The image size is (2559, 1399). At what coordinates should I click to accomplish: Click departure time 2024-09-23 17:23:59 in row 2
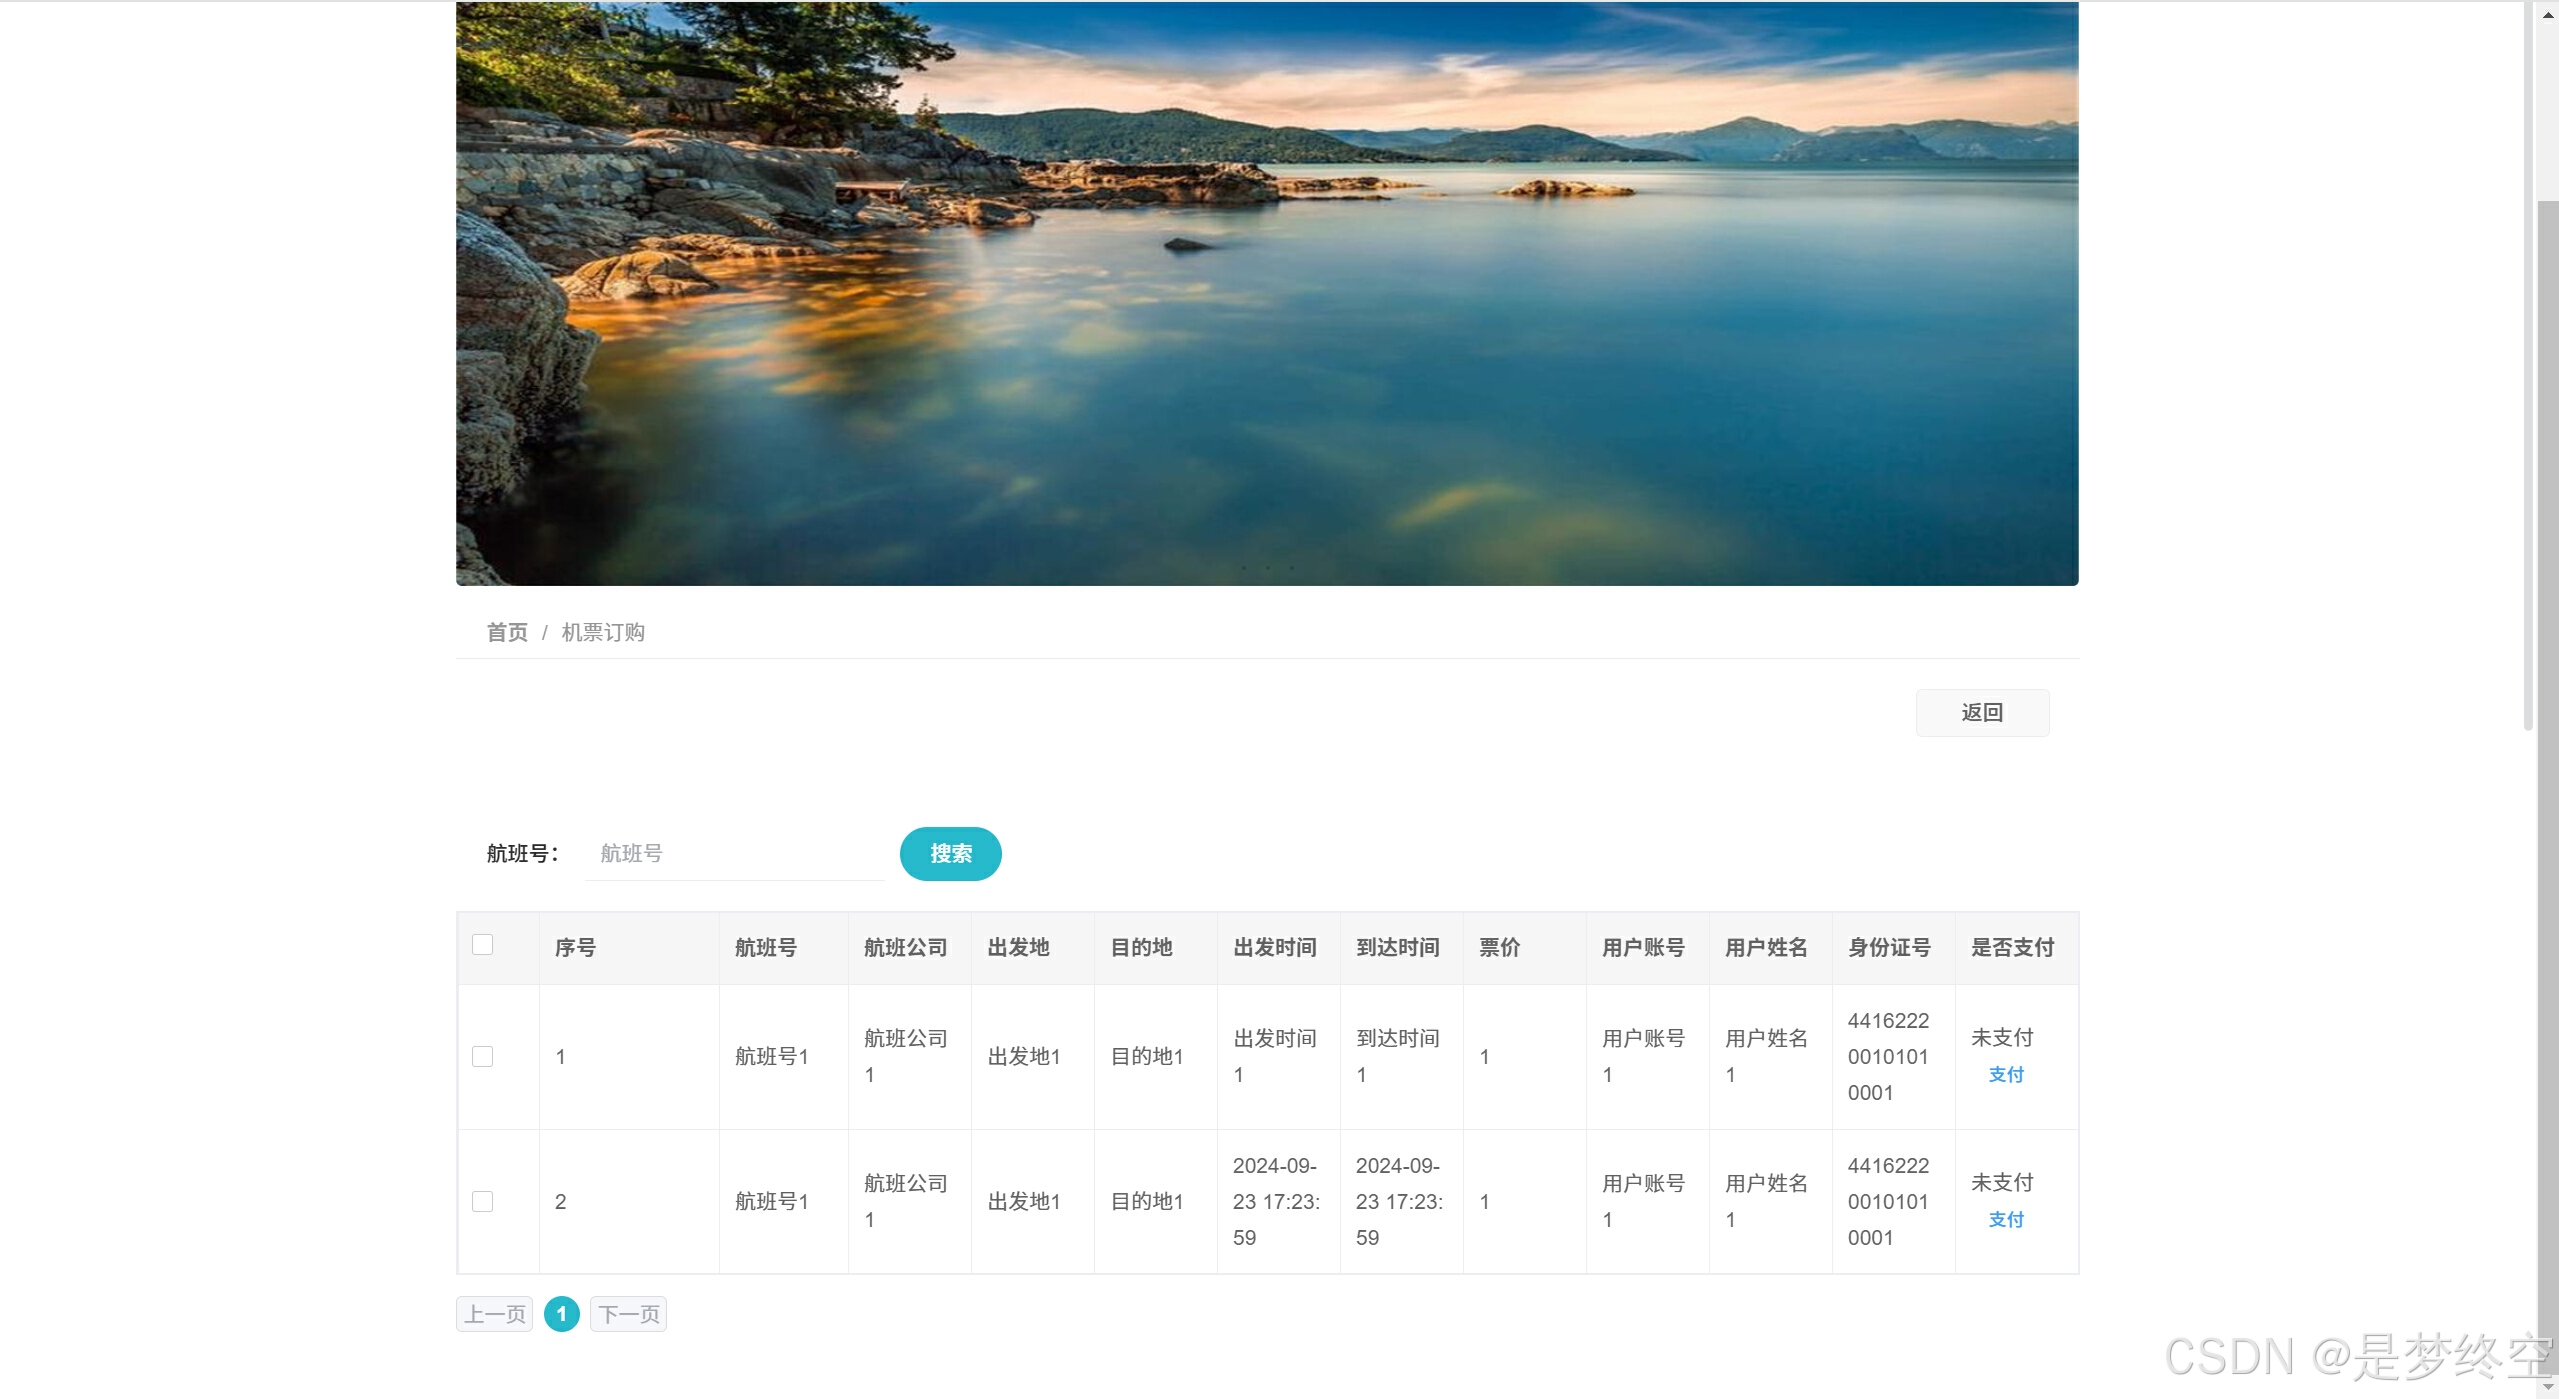click(x=1277, y=1202)
